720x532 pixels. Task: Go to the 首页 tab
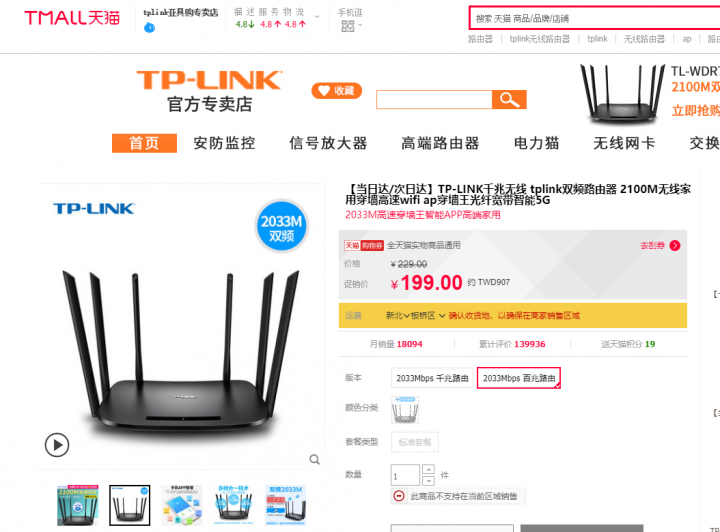pos(144,143)
